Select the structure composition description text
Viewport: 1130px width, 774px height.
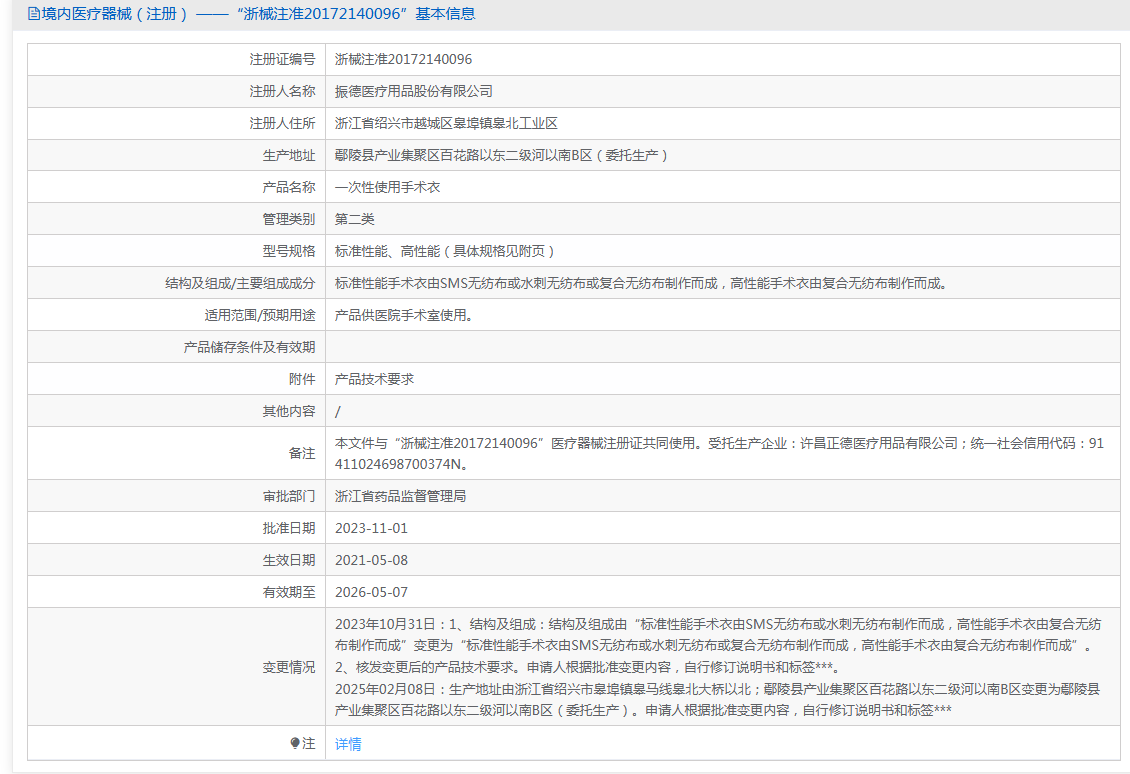pyautogui.click(x=643, y=283)
